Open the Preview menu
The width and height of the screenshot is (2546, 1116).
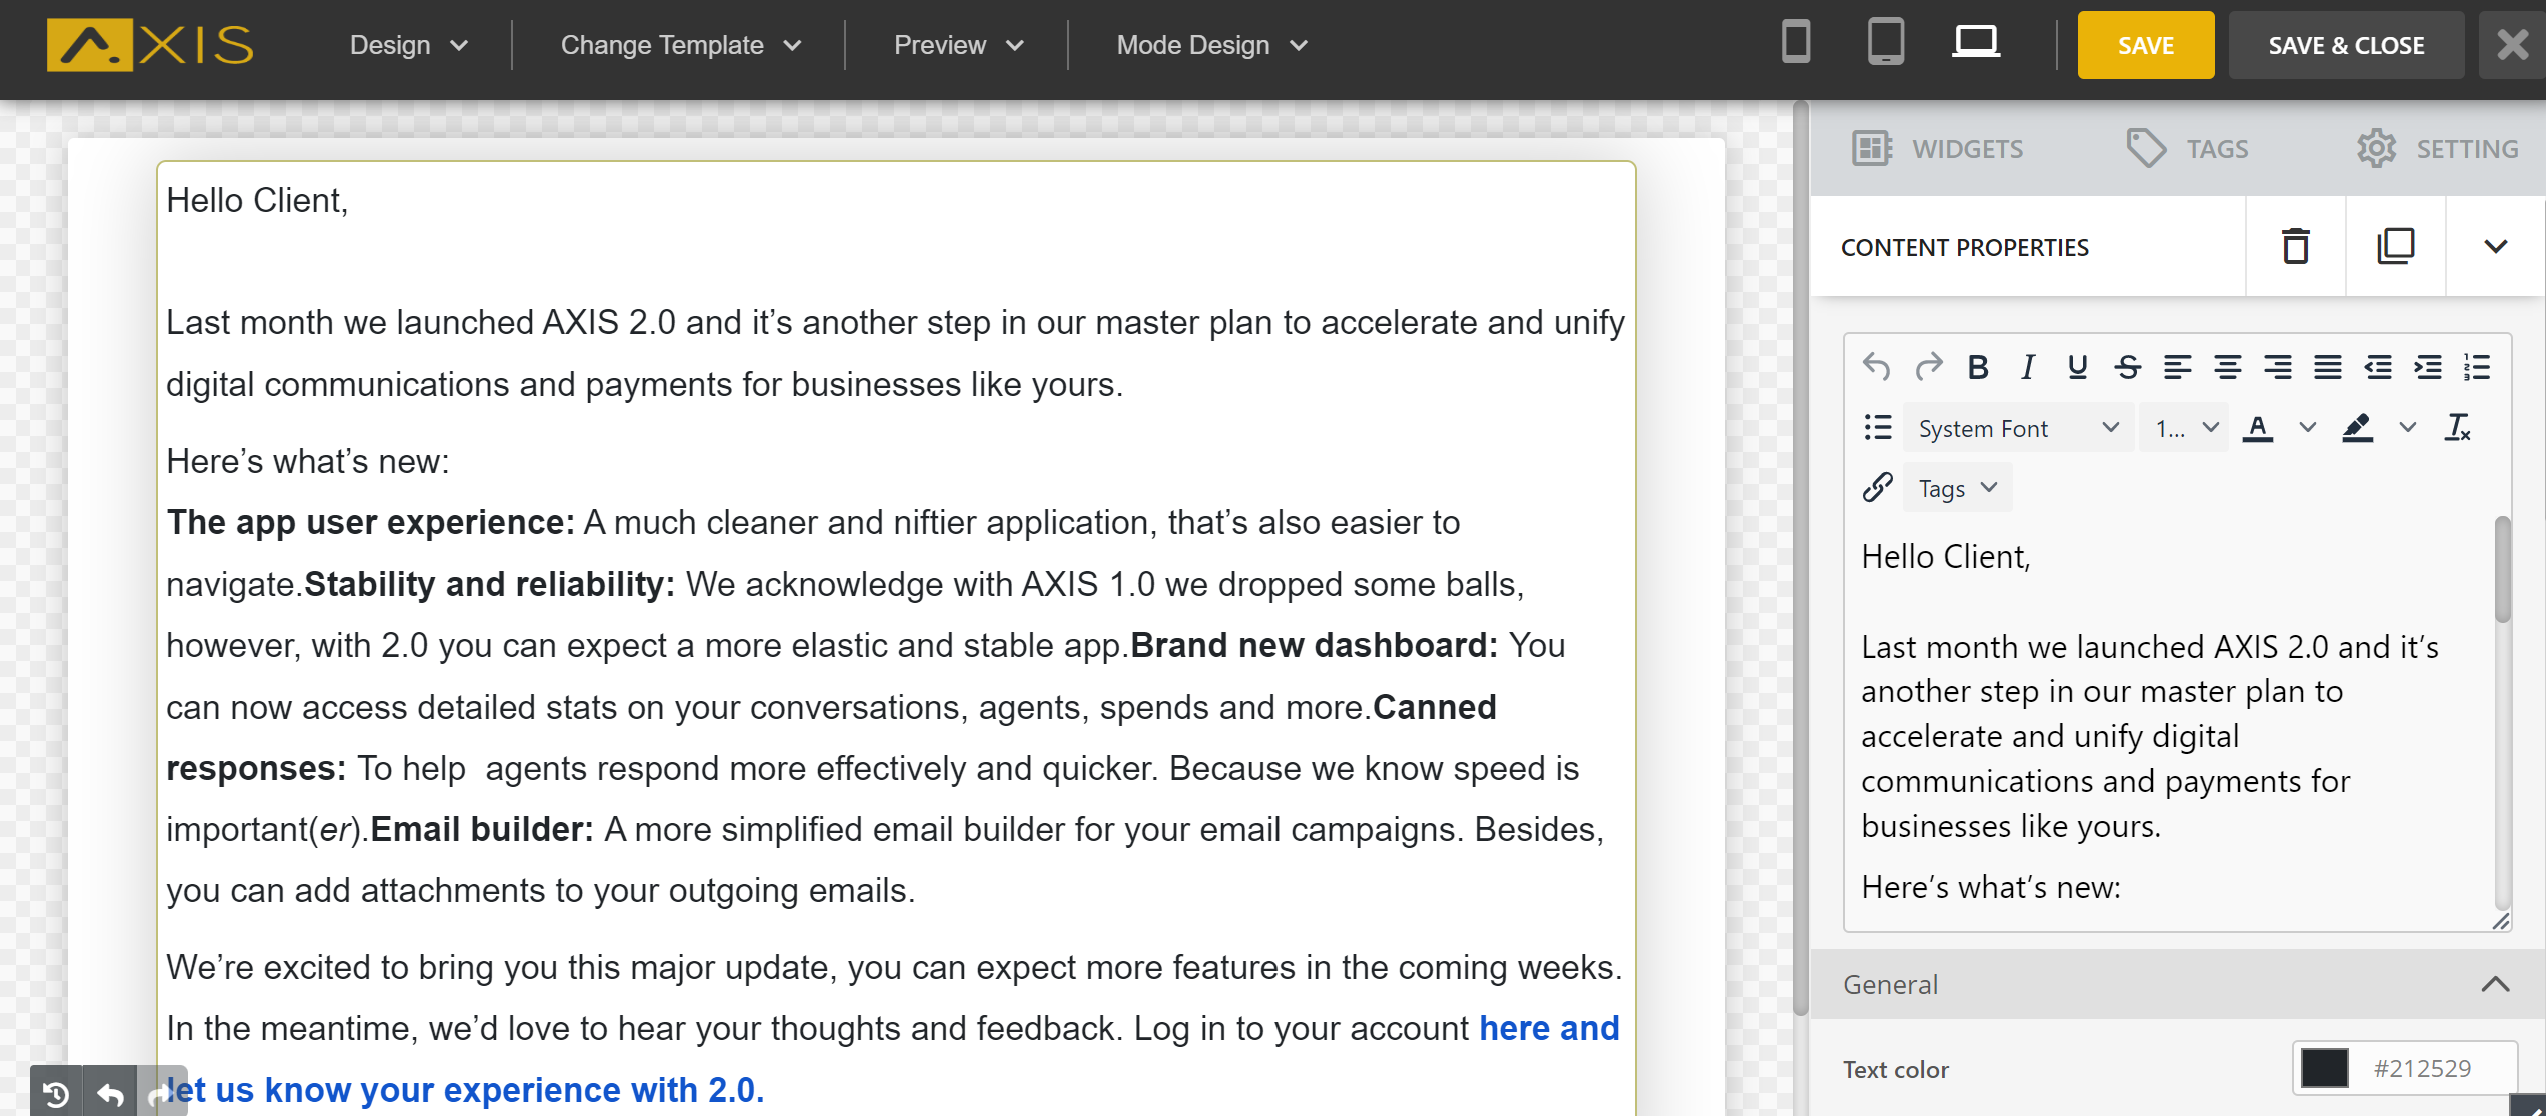(958, 45)
